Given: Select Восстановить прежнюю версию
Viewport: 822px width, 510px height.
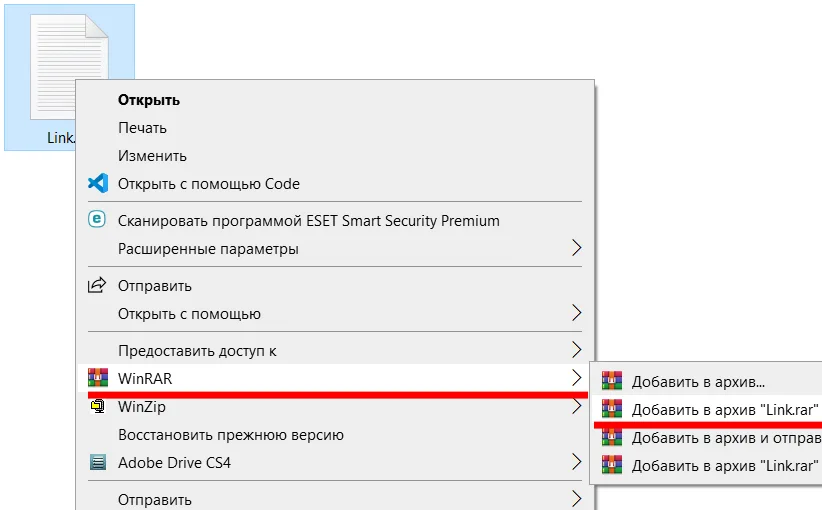Looking at the screenshot, I should [x=231, y=435].
